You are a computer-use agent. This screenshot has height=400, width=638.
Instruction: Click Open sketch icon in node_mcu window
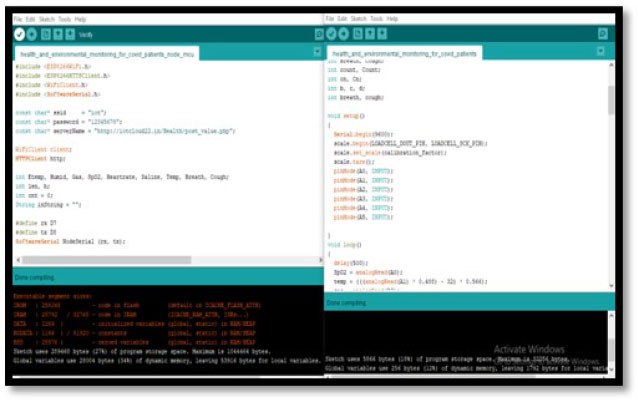(x=57, y=33)
